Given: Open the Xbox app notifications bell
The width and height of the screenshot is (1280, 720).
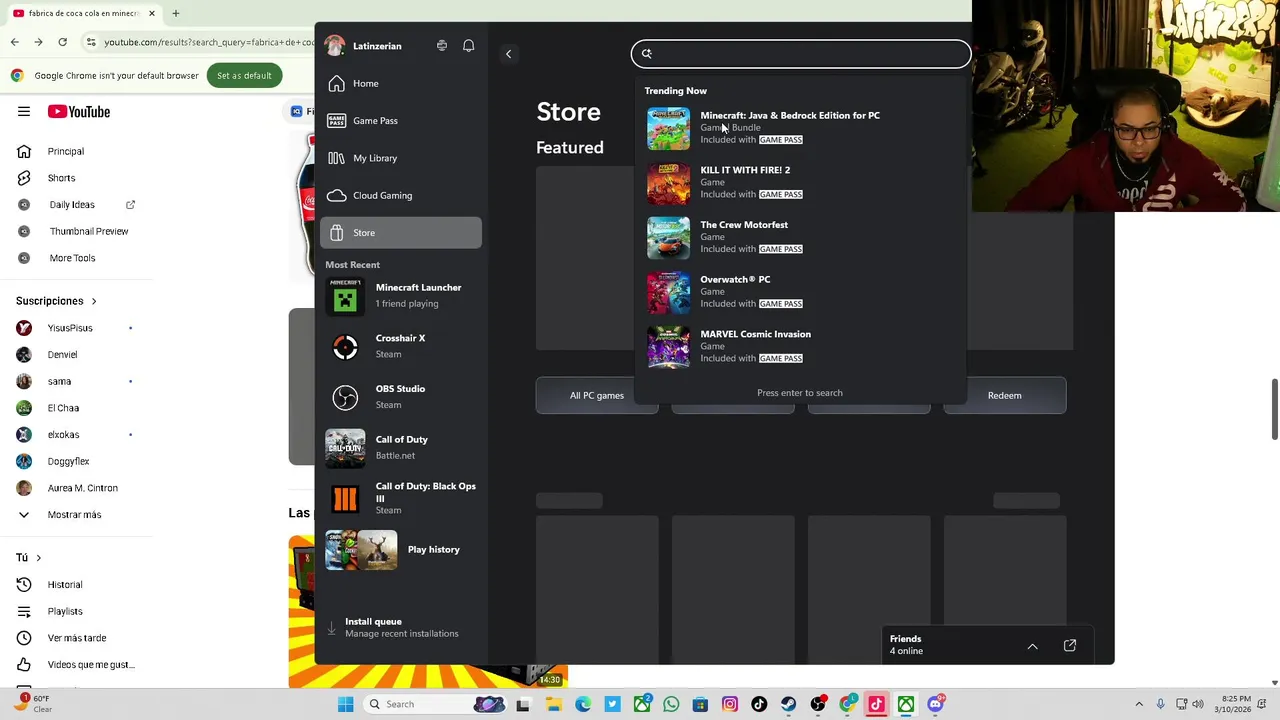Looking at the screenshot, I should point(468,46).
